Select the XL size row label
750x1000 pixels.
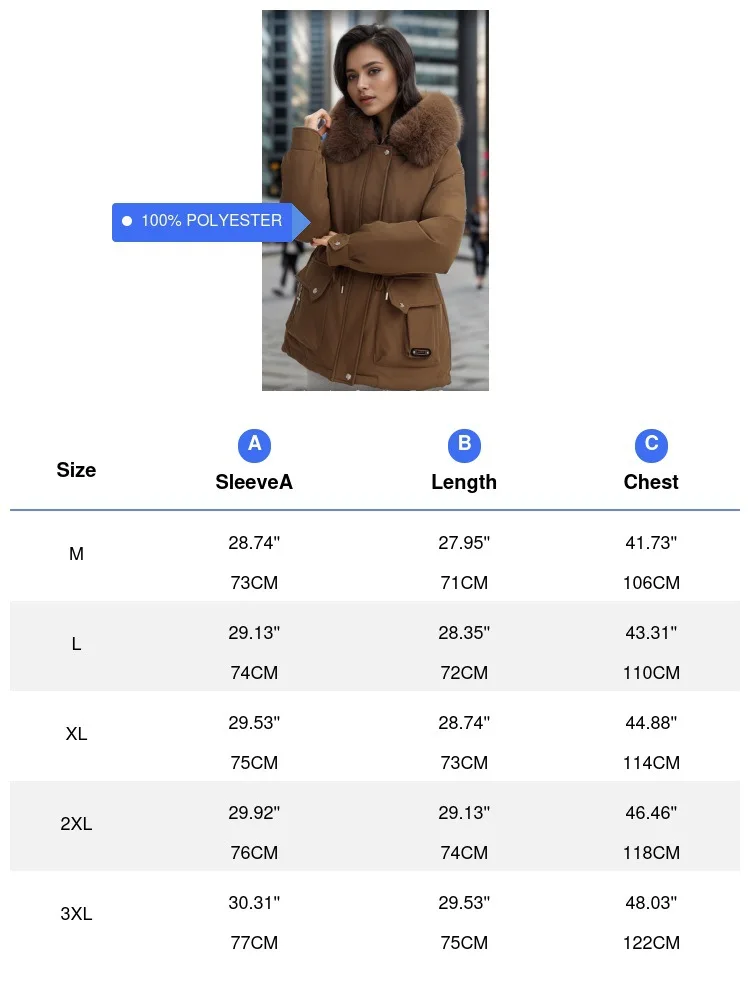(x=76, y=734)
